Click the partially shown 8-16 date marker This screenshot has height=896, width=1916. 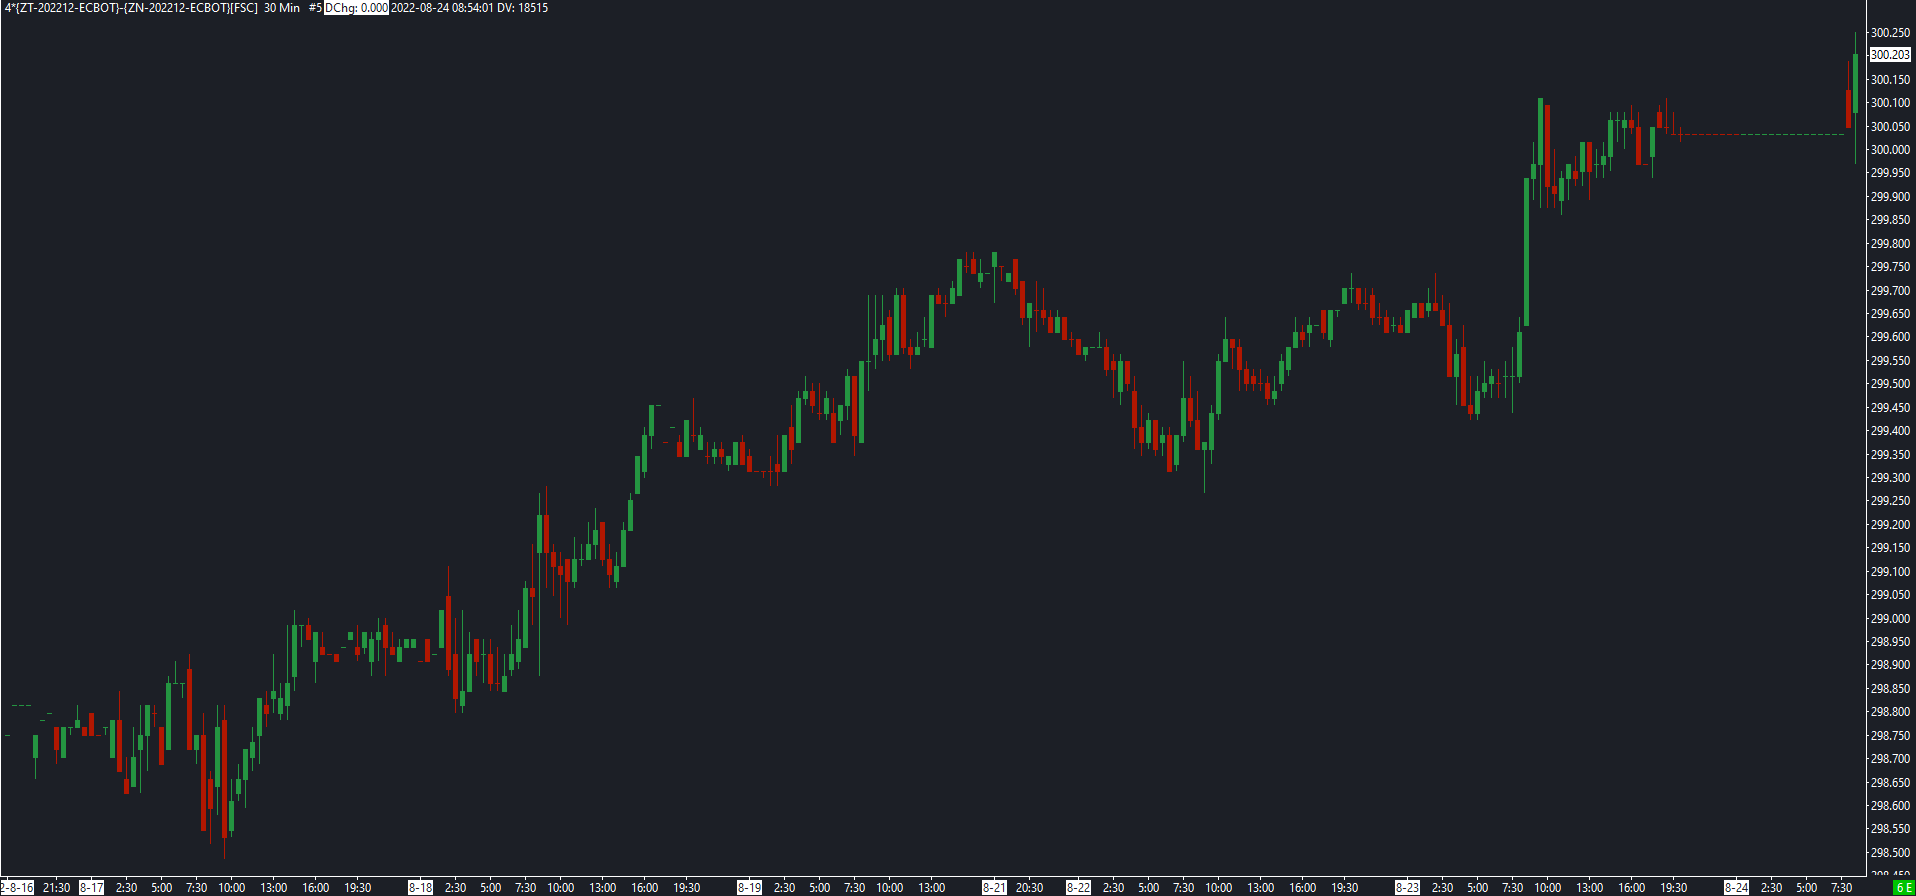(17, 888)
